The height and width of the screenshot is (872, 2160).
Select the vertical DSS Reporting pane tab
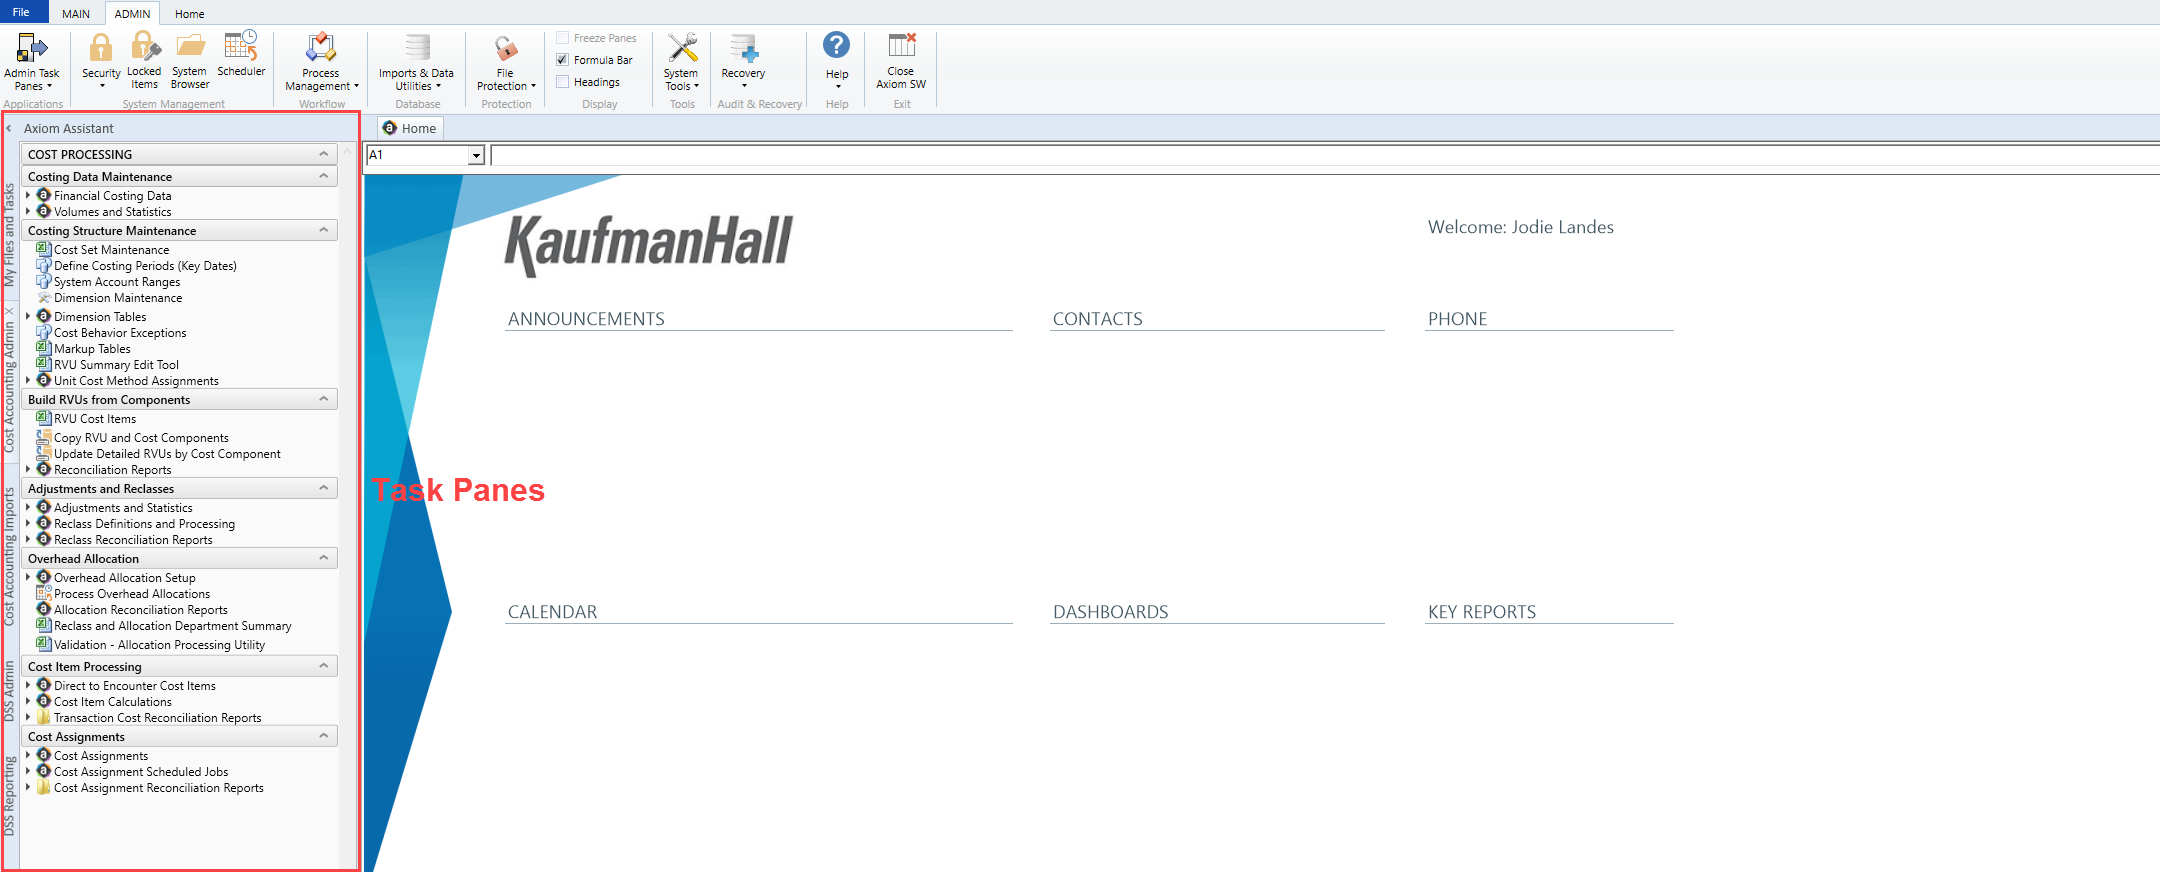click(9, 796)
